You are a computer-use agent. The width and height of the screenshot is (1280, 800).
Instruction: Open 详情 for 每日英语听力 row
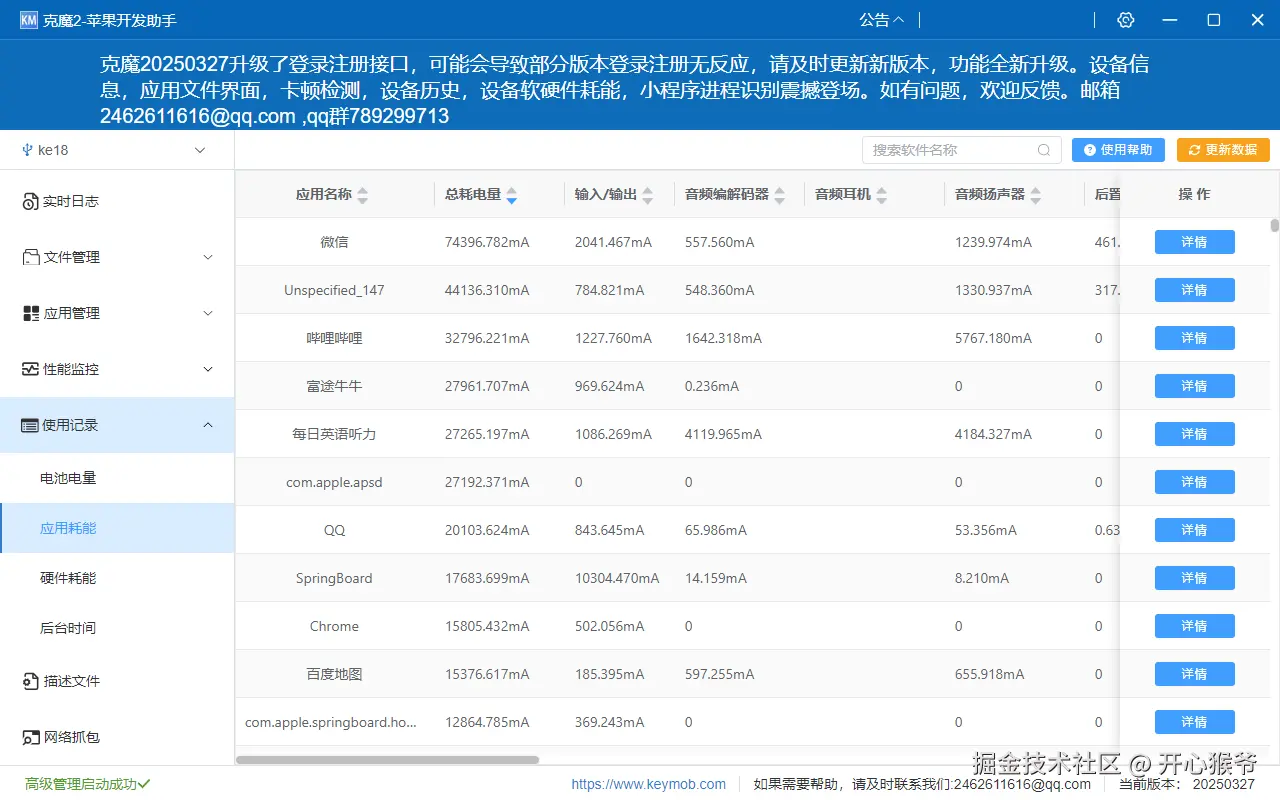click(1194, 434)
